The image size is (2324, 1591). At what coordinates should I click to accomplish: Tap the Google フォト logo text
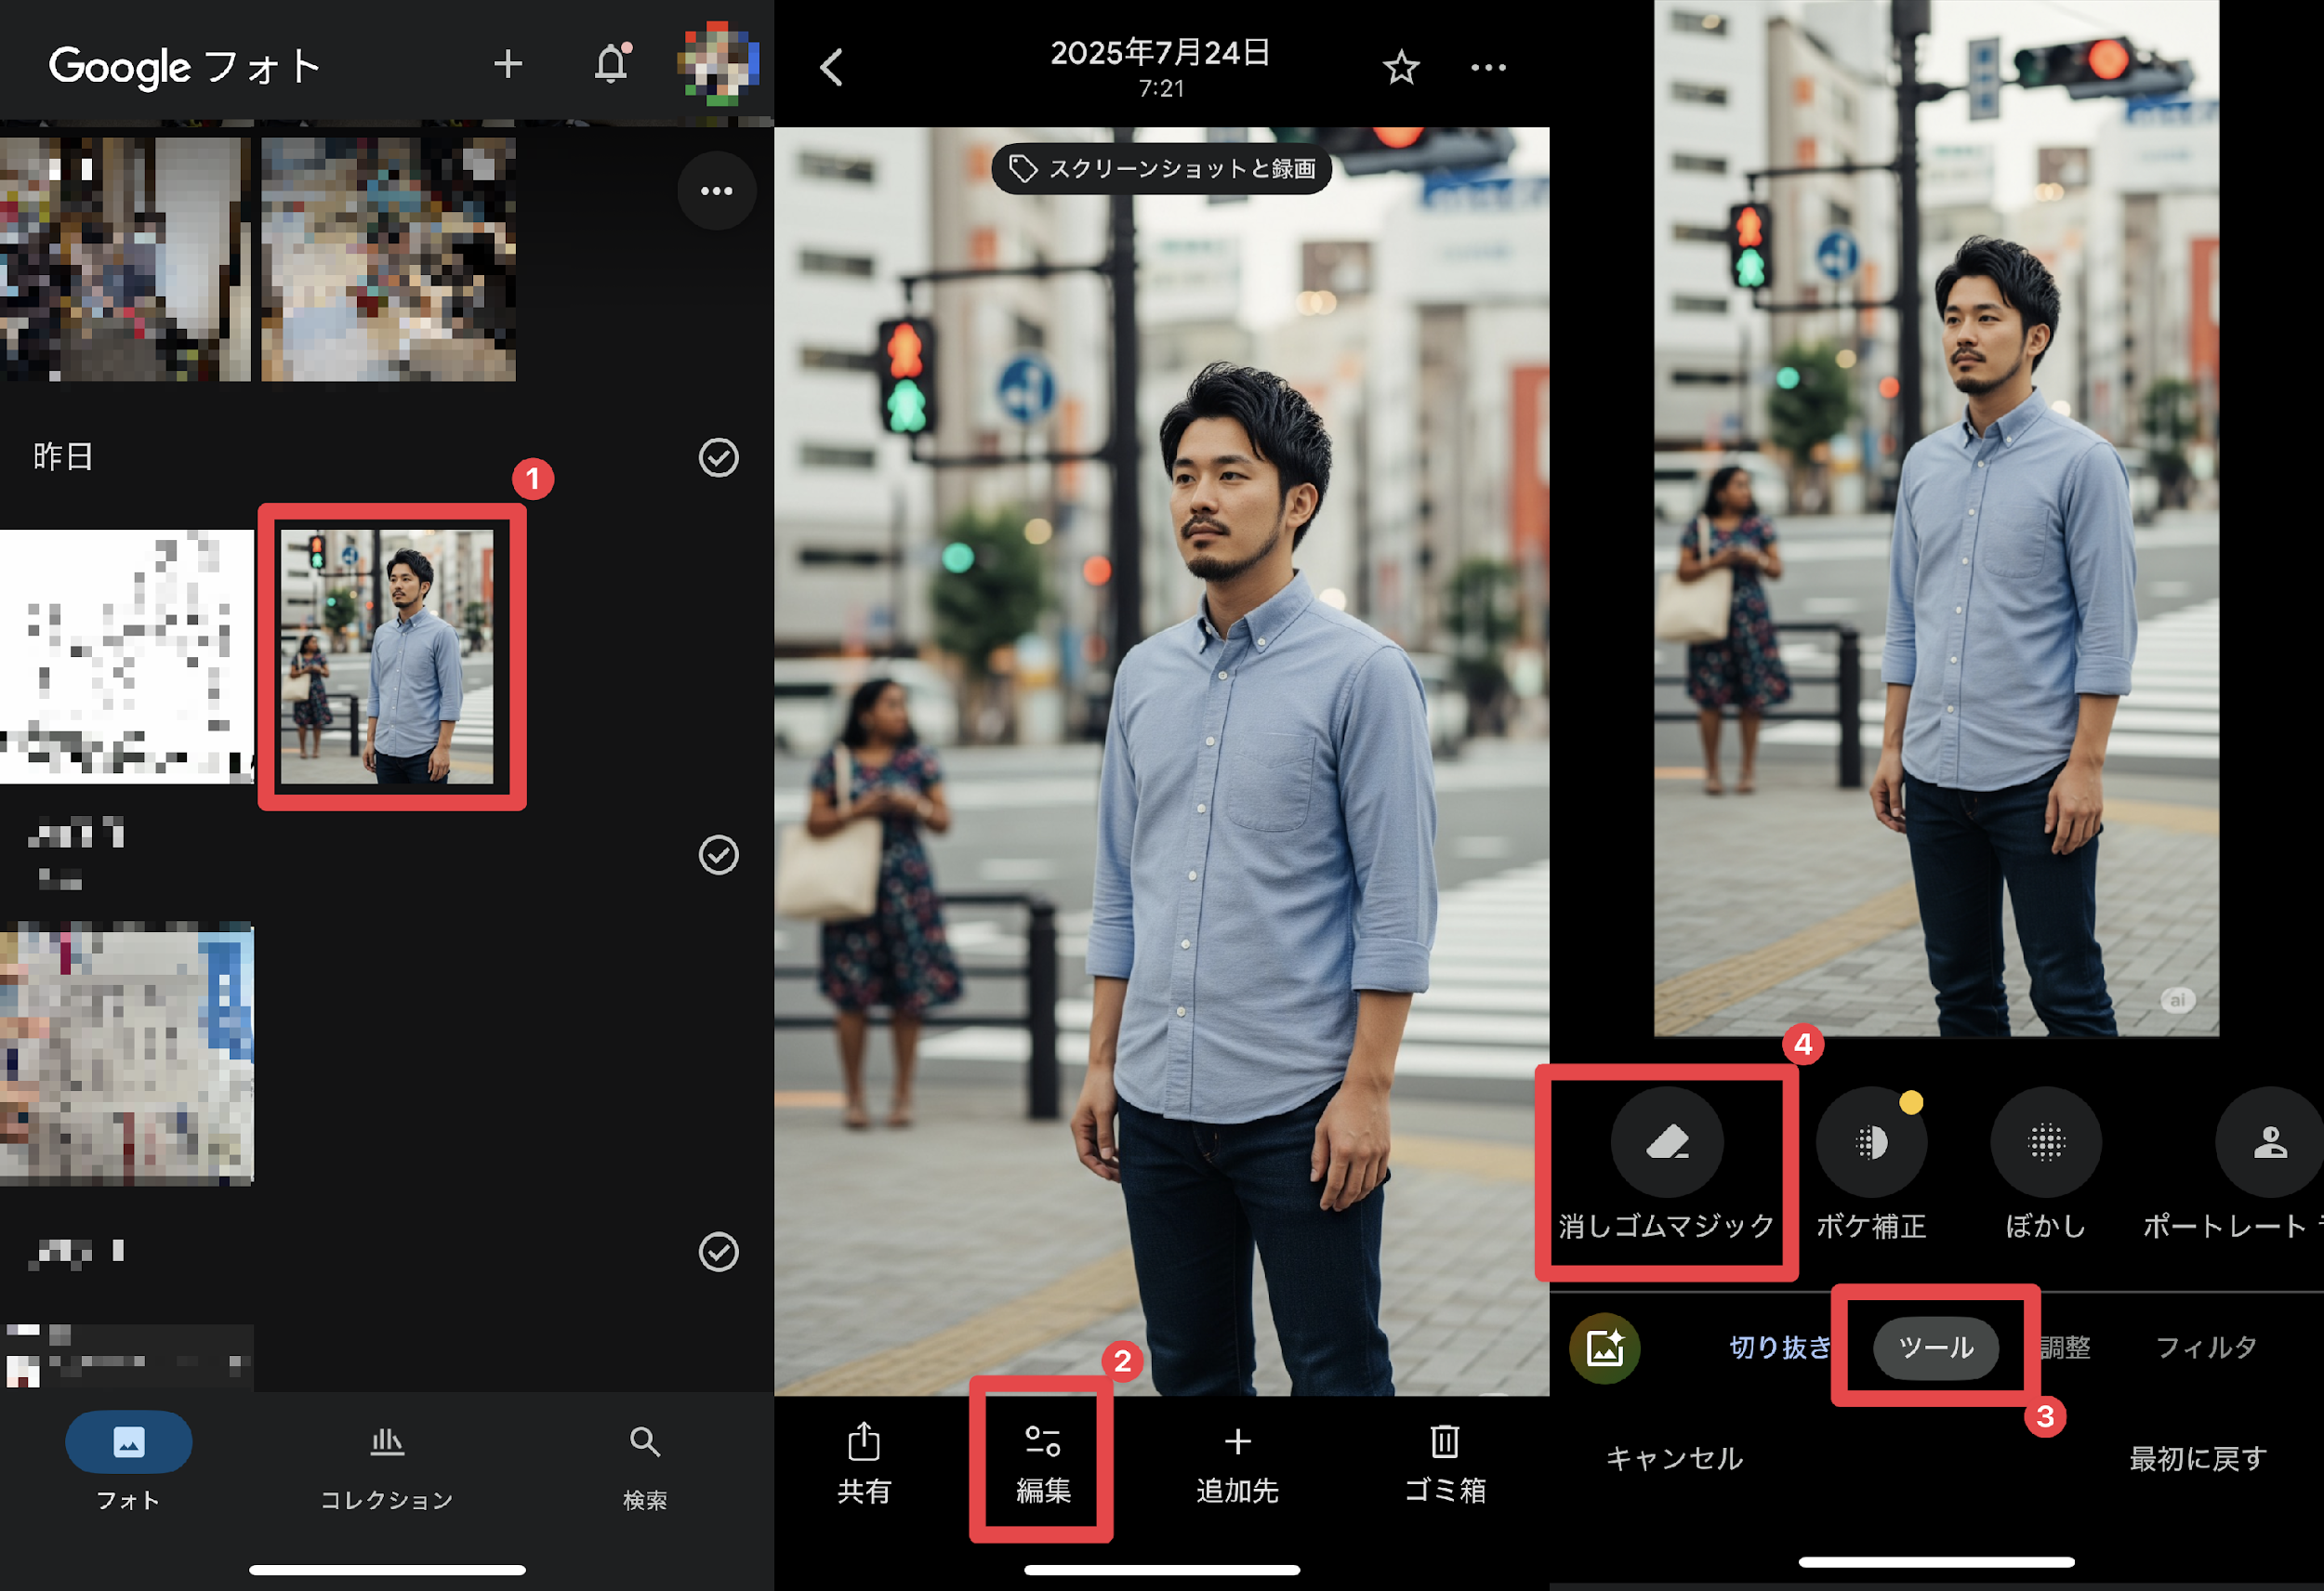(x=185, y=66)
